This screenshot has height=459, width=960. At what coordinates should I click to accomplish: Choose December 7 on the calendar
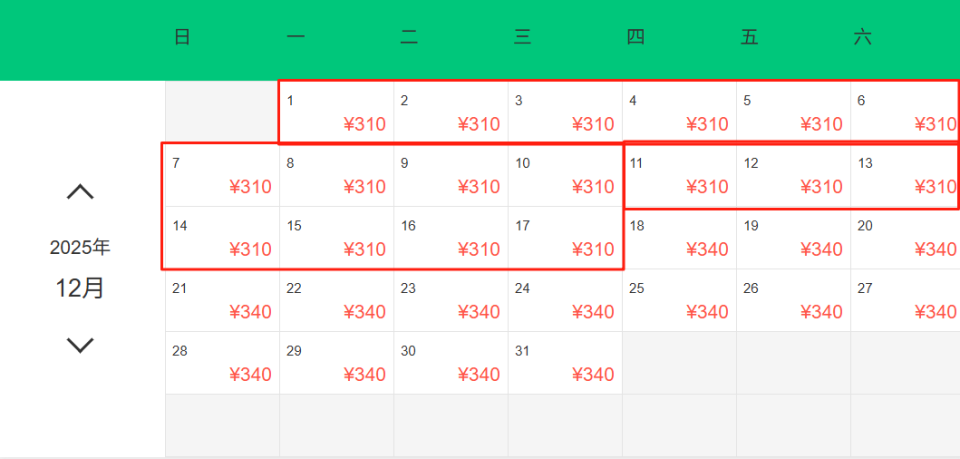(222, 175)
